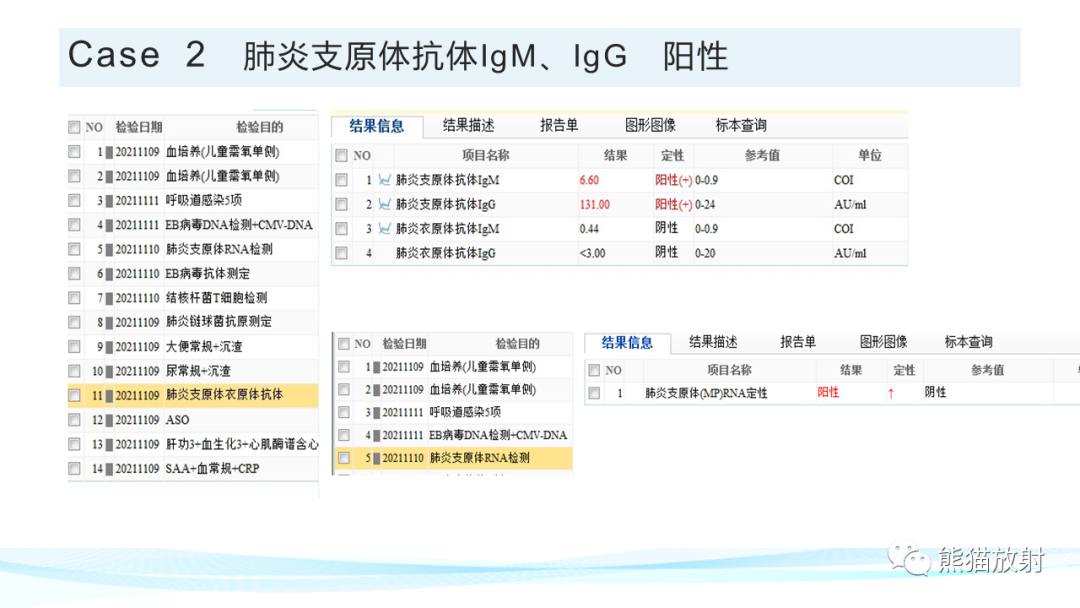Select the lower 结果信息 tab
1080x608 pixels.
pos(627,342)
